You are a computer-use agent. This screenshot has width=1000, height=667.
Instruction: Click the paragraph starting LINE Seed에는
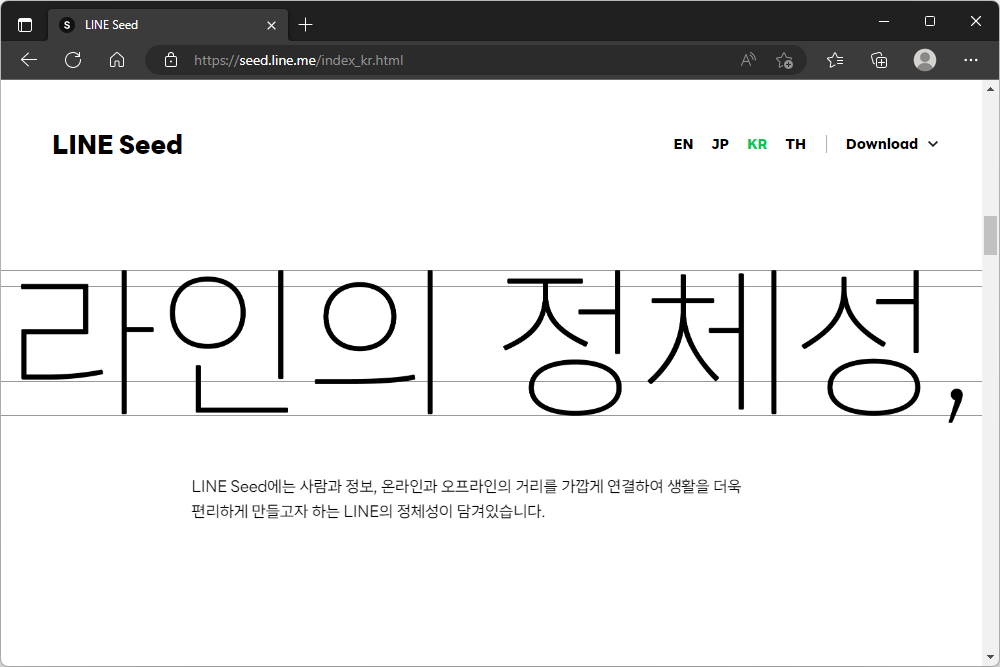click(x=466, y=499)
